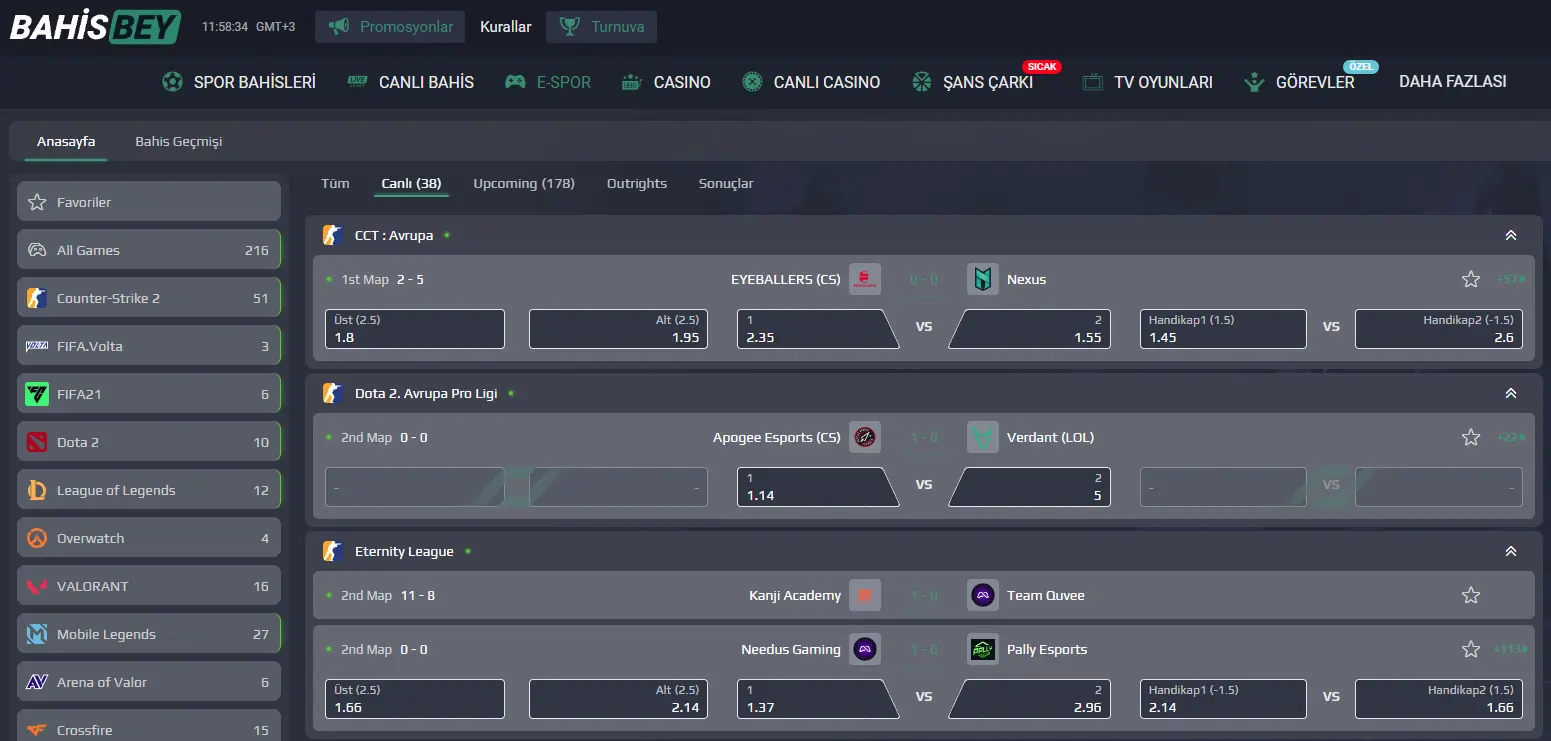The height and width of the screenshot is (741, 1551).
Task: Click the Overwatch sidebar icon
Action: [x=37, y=538]
